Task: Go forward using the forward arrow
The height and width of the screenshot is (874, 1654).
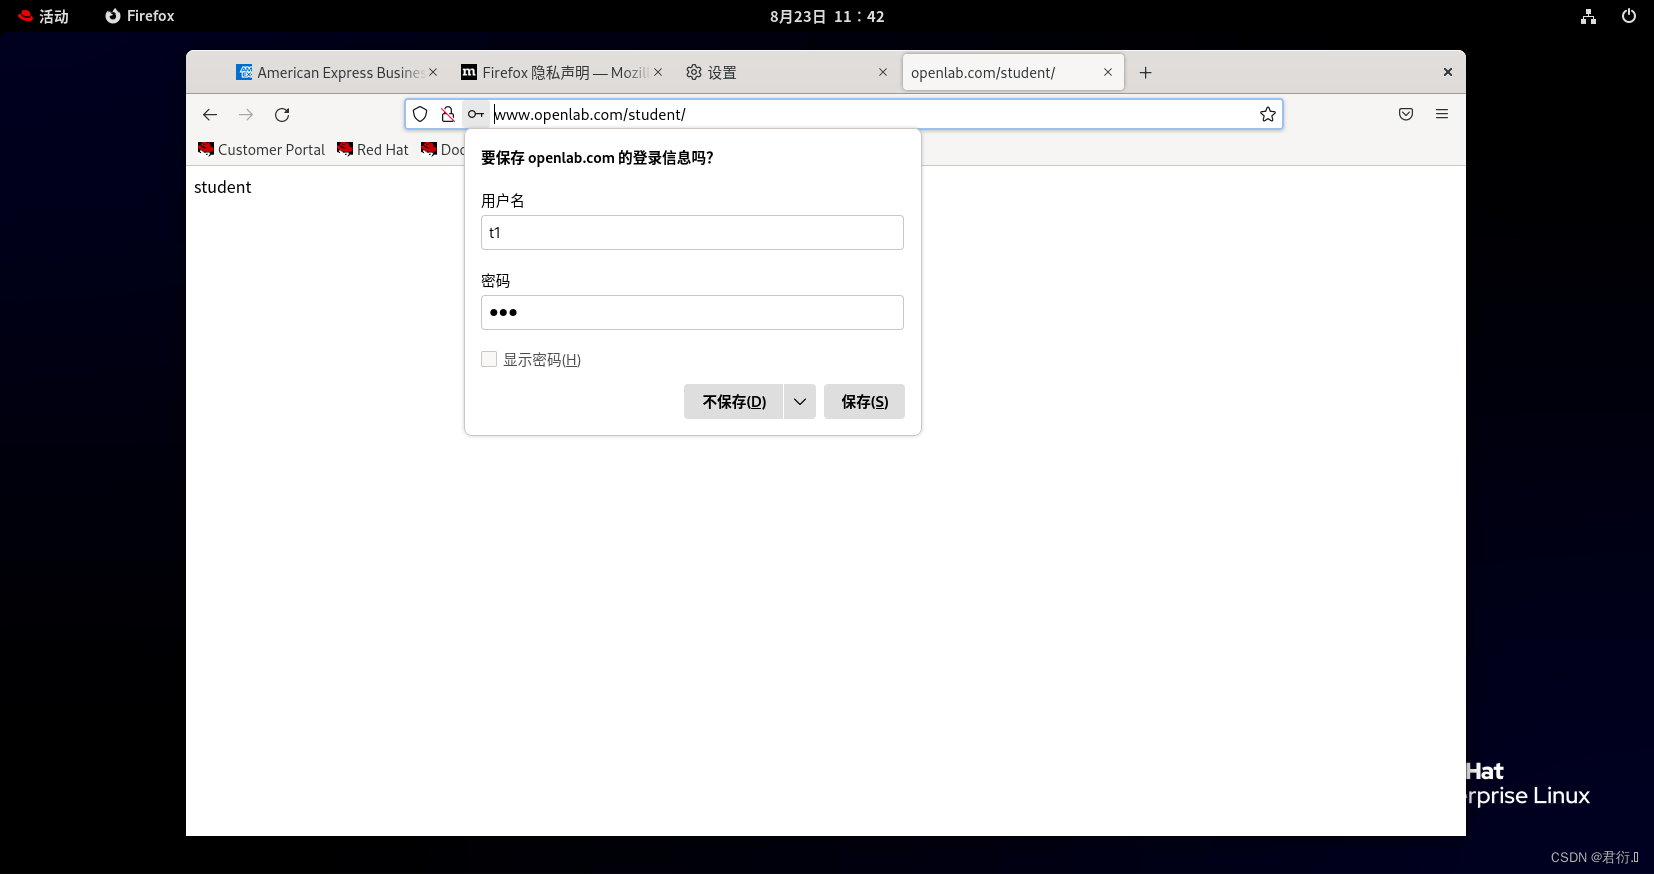Action: click(246, 115)
